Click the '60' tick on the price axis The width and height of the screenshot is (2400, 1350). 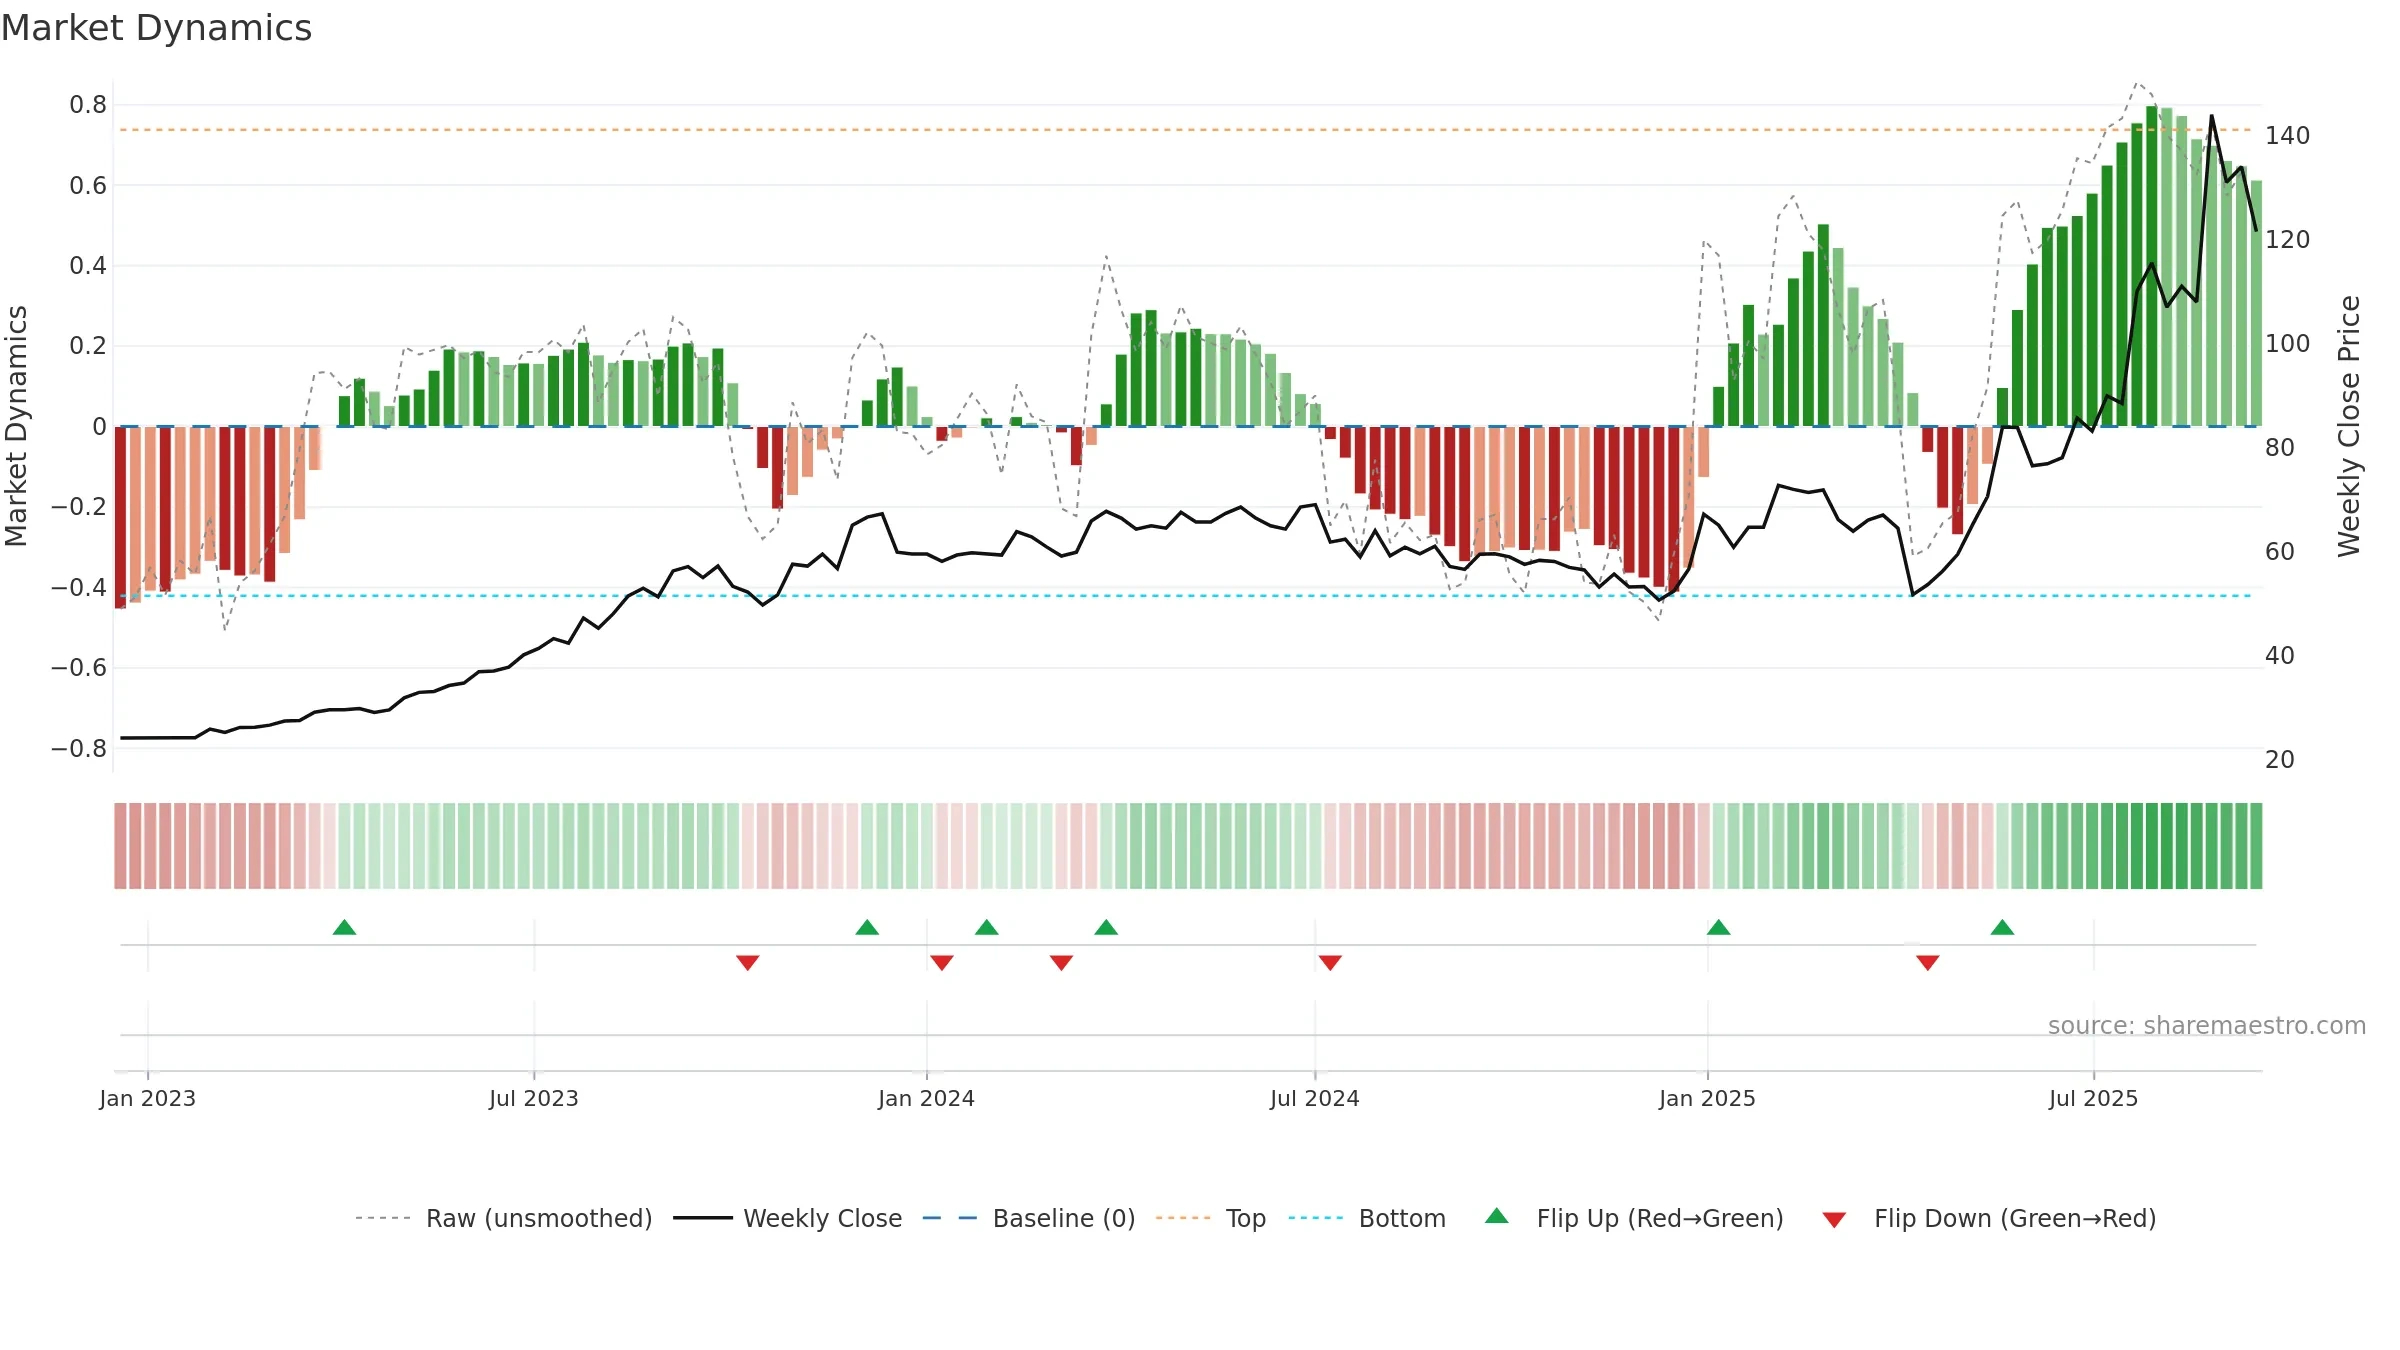tap(2280, 551)
